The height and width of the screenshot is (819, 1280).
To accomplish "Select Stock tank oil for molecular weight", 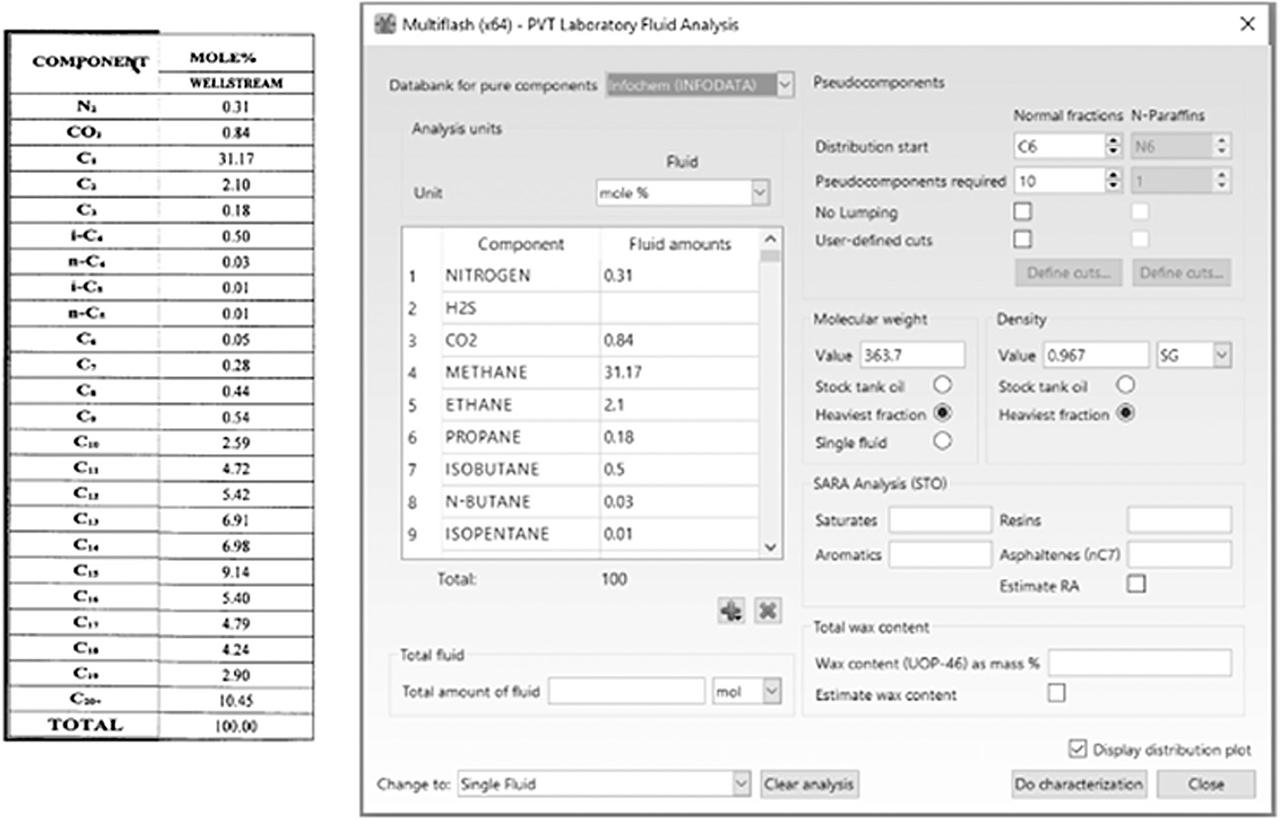I will point(941,386).
